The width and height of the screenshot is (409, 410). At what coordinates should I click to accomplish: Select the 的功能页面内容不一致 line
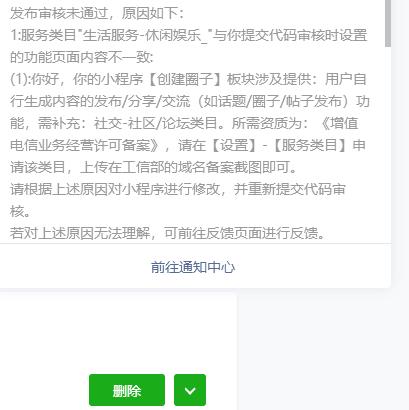pos(82,57)
